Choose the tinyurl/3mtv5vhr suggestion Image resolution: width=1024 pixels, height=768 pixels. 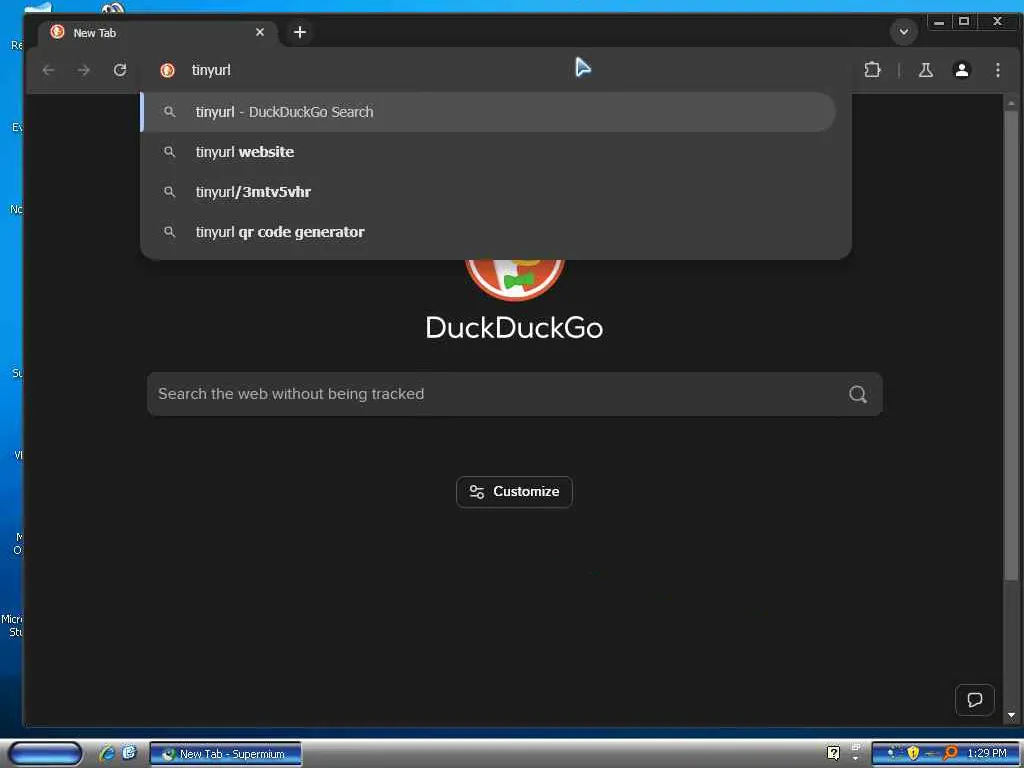488,191
